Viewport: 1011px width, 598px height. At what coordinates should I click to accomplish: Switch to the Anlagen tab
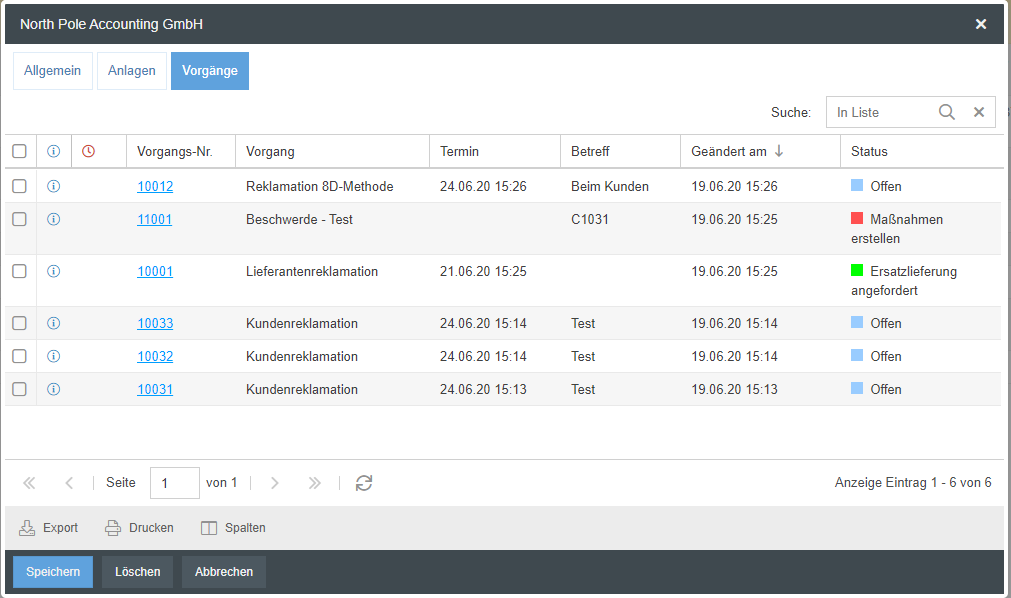132,70
